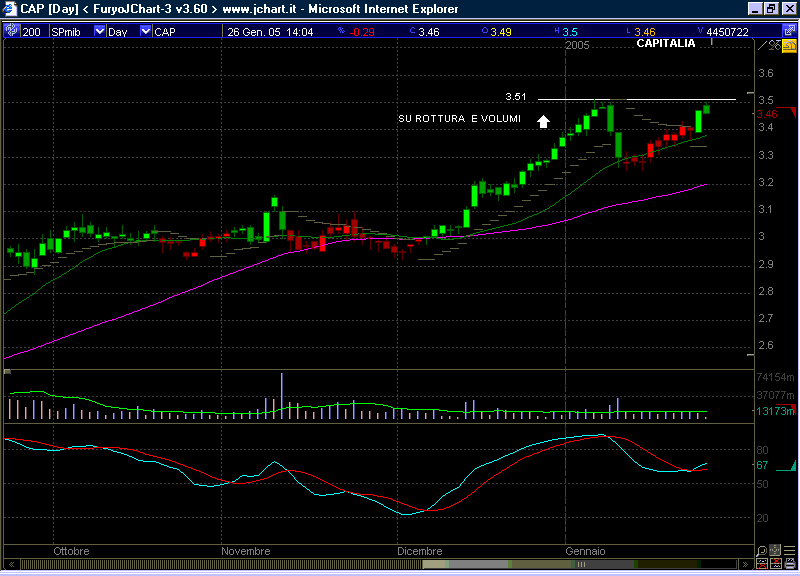Click the magnifier zoom icon at bottom-right
Image resolution: width=800 pixels, height=576 pixels.
(762, 550)
